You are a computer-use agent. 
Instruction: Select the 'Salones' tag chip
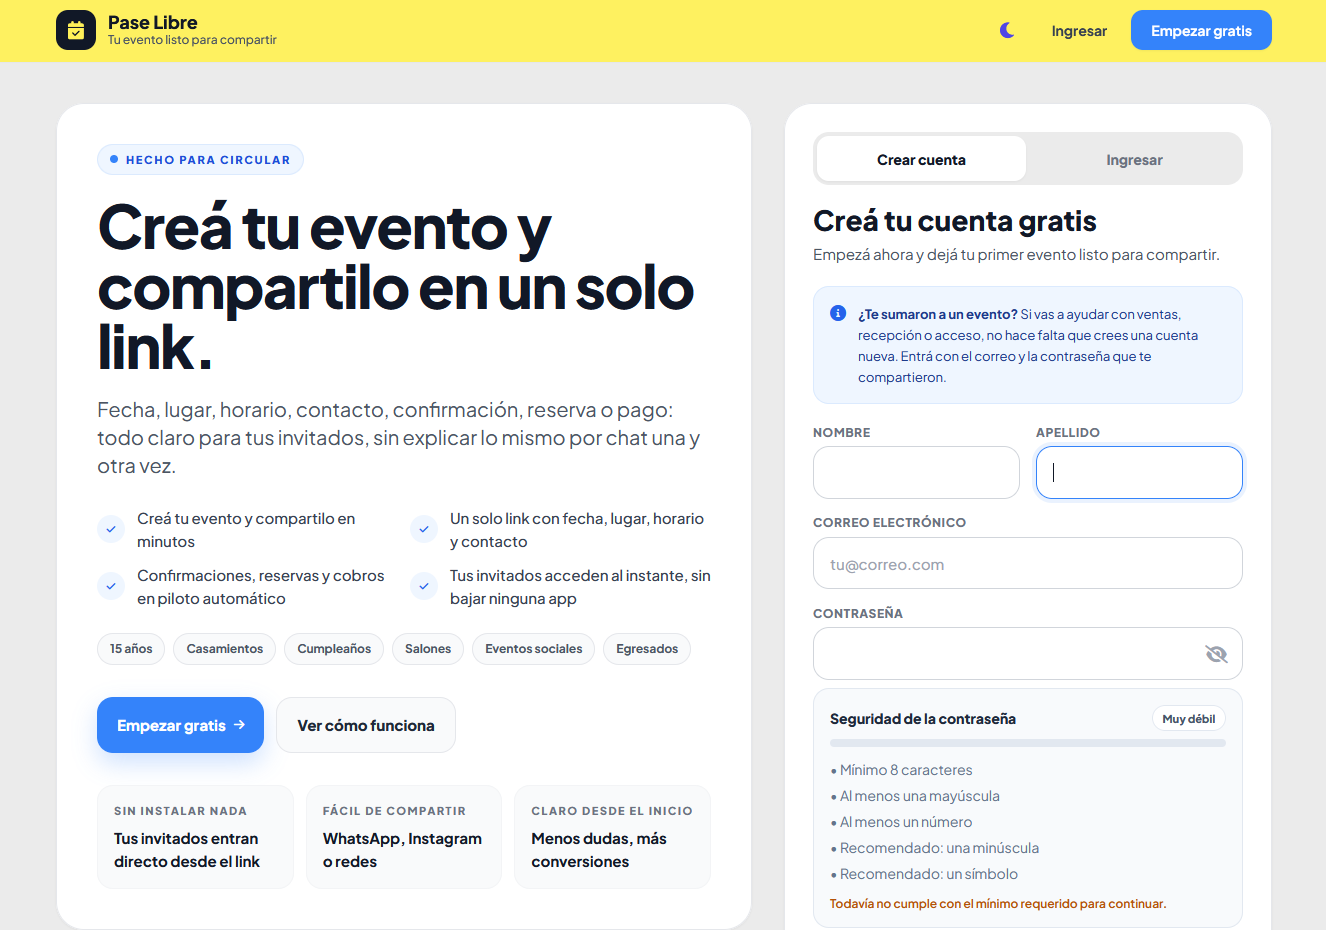point(428,649)
